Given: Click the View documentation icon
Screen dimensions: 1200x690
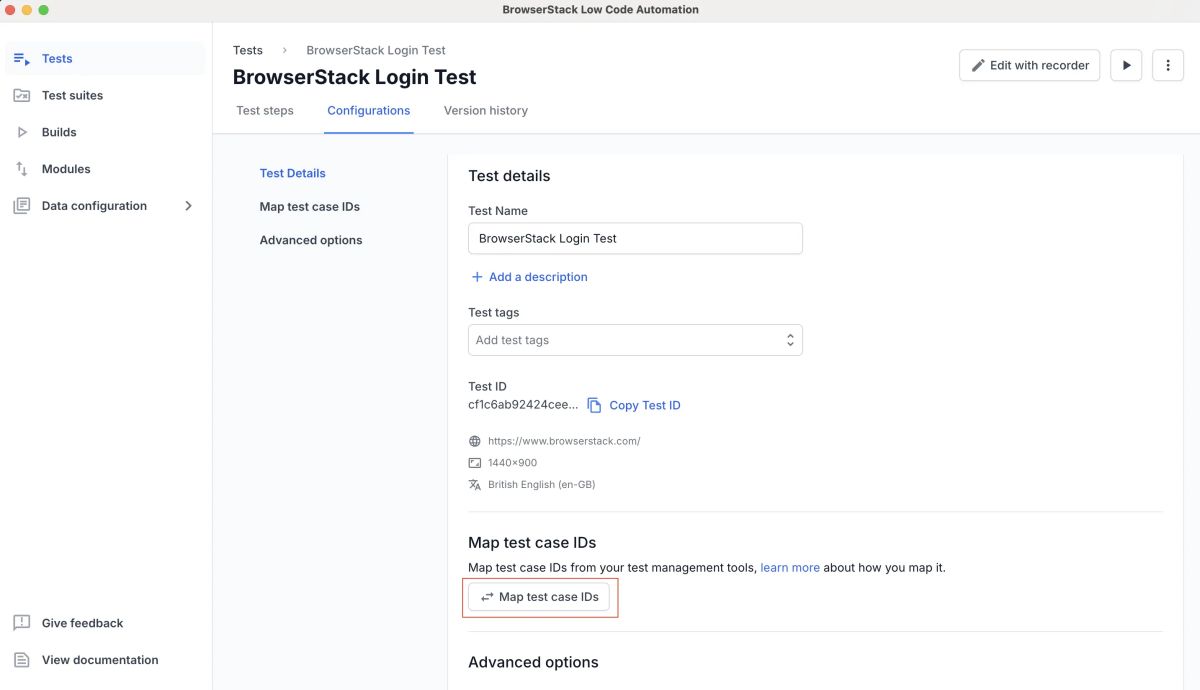Looking at the screenshot, I should [21, 660].
